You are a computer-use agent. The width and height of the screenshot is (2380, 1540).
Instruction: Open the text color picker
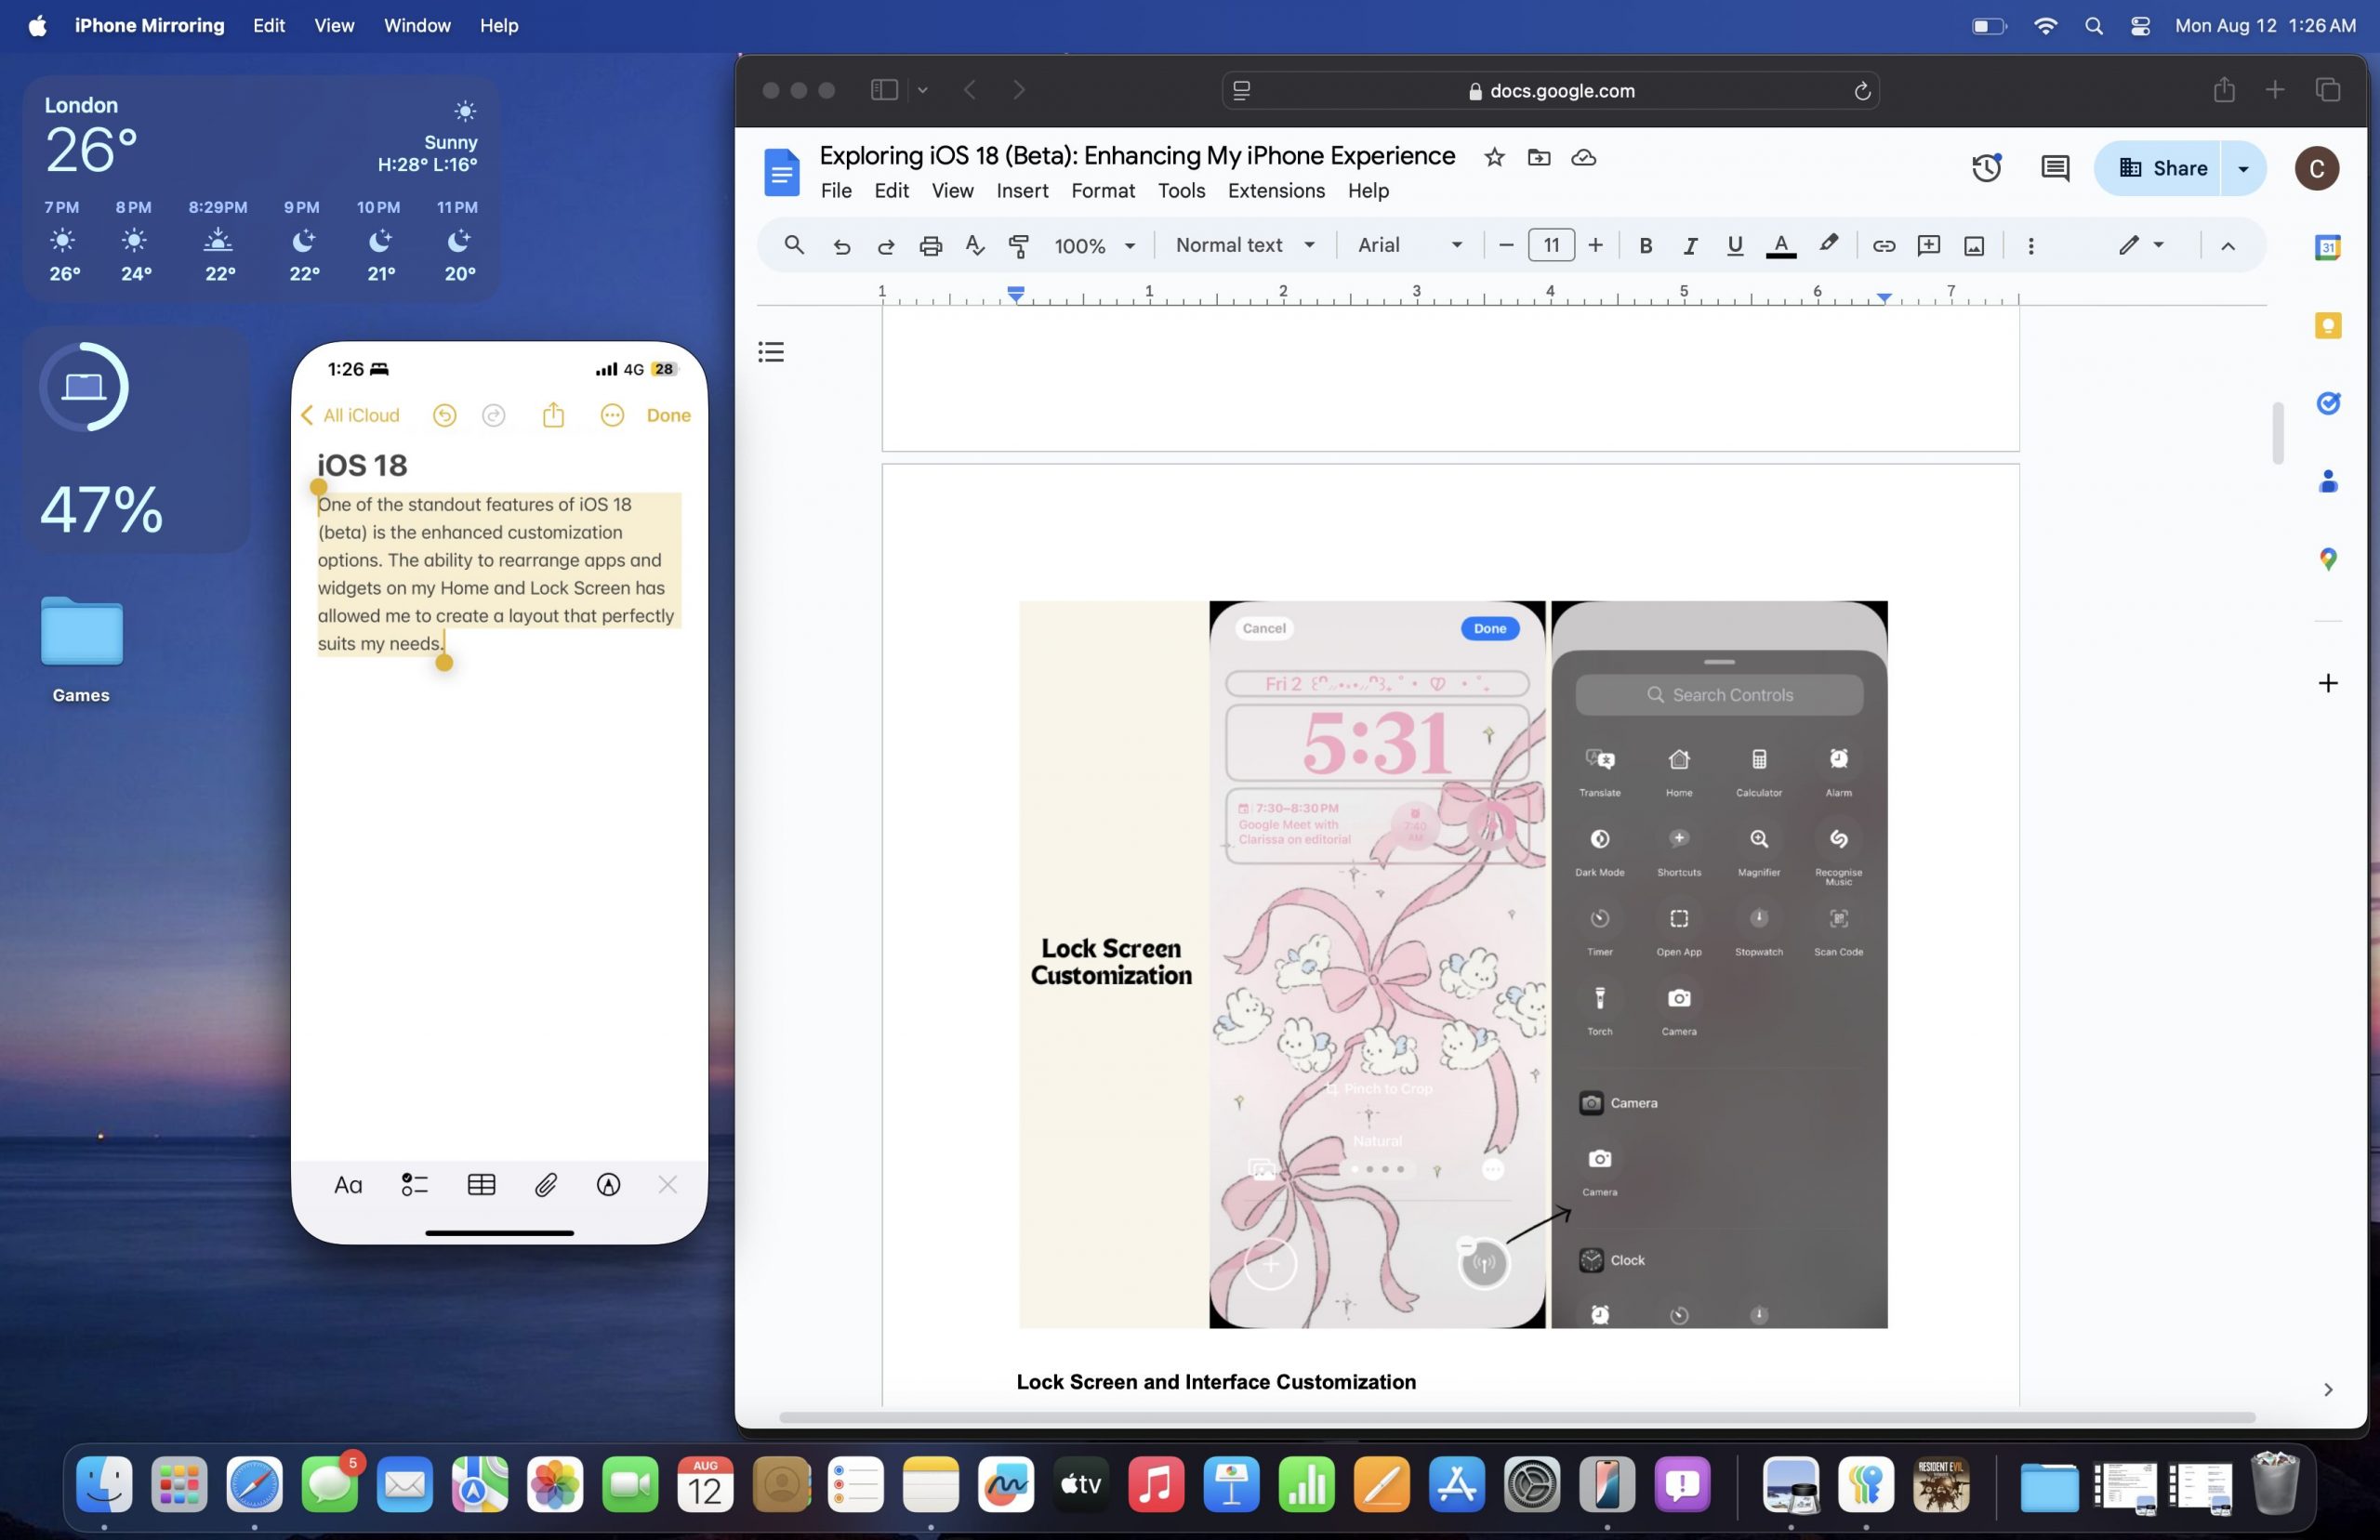1780,246
